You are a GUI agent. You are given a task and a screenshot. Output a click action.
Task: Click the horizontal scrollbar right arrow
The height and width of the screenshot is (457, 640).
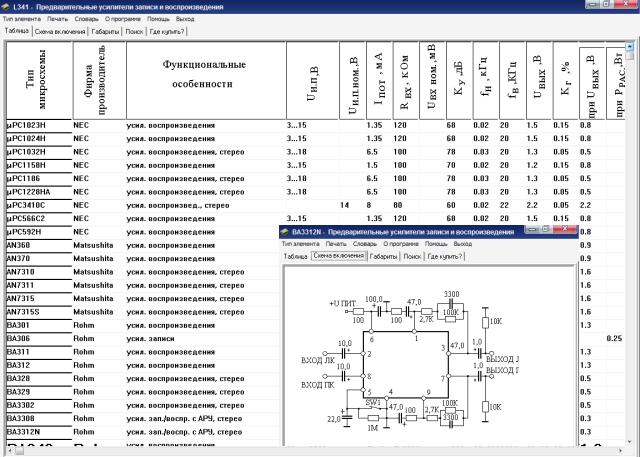(620, 450)
